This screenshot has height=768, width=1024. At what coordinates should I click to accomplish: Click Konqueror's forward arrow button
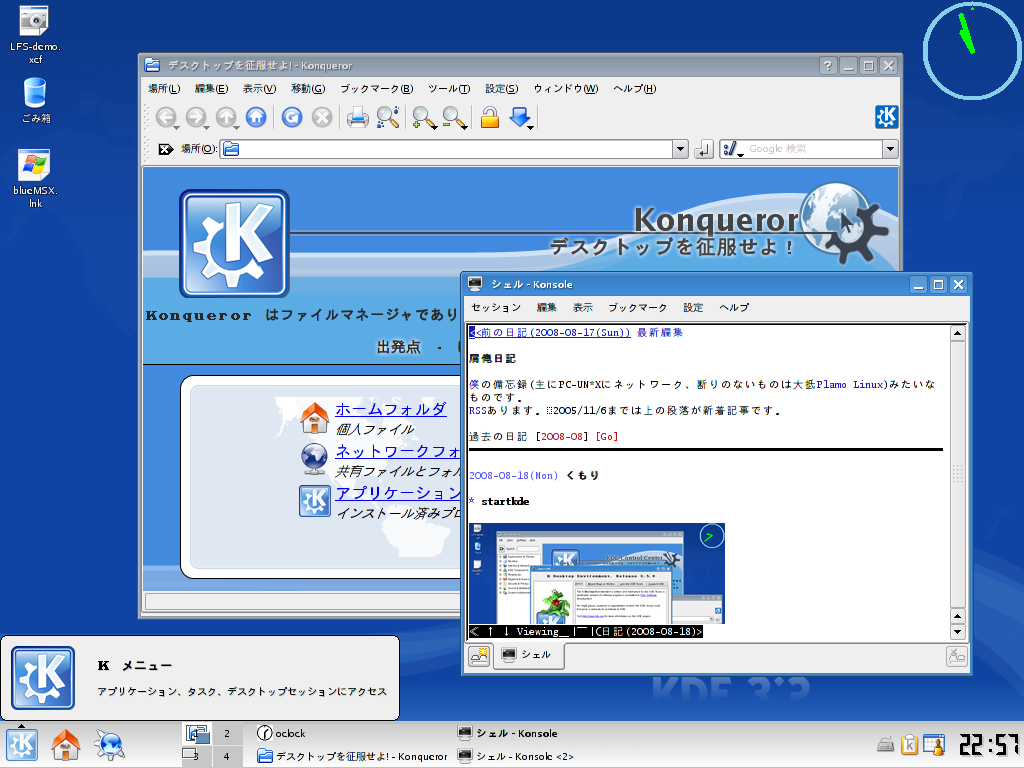196,118
